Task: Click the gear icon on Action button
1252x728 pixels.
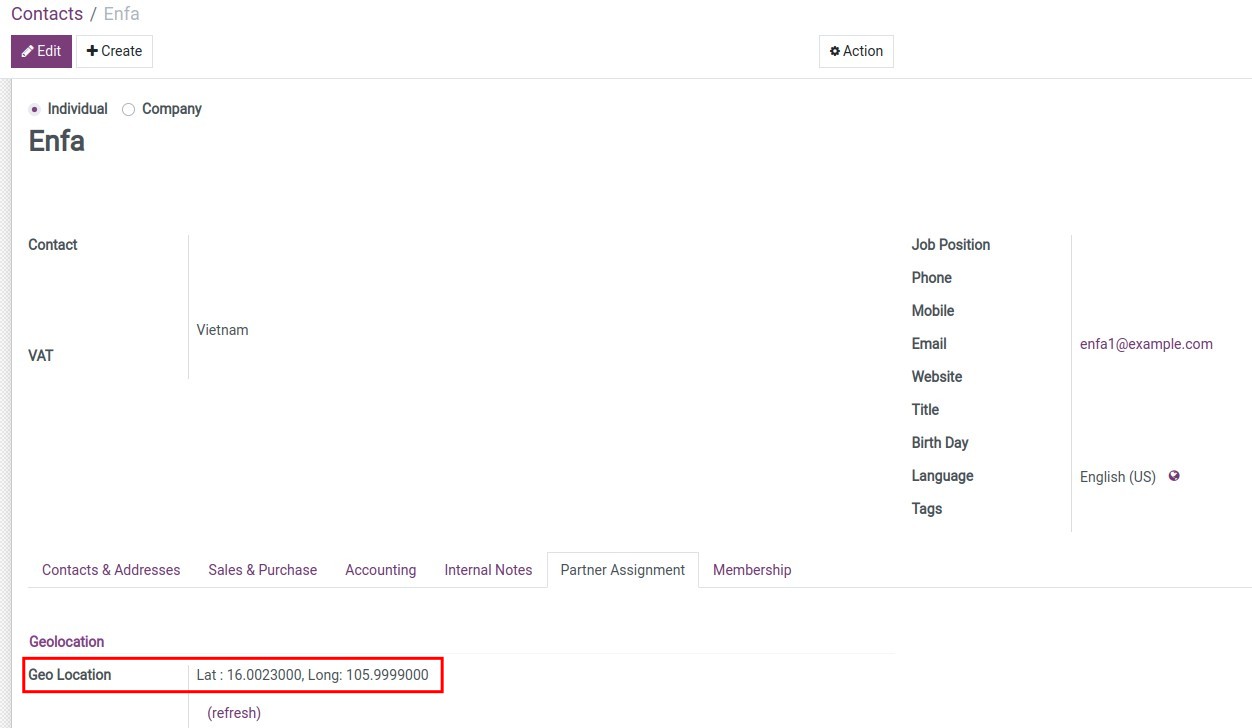Action: click(x=835, y=51)
